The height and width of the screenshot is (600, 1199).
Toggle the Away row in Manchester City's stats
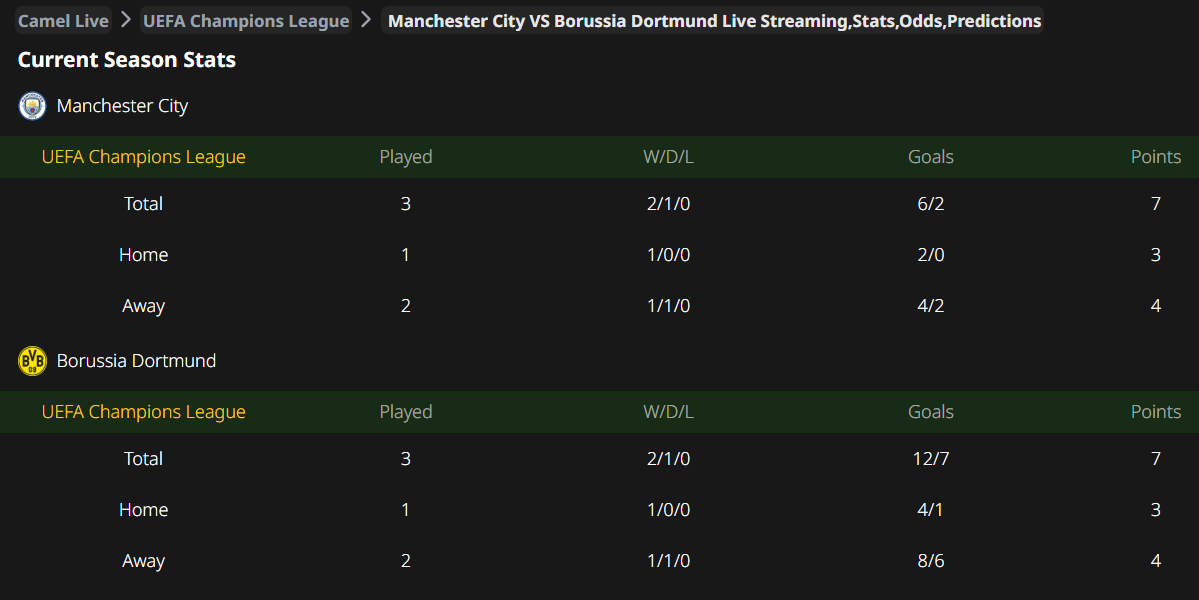coord(143,305)
